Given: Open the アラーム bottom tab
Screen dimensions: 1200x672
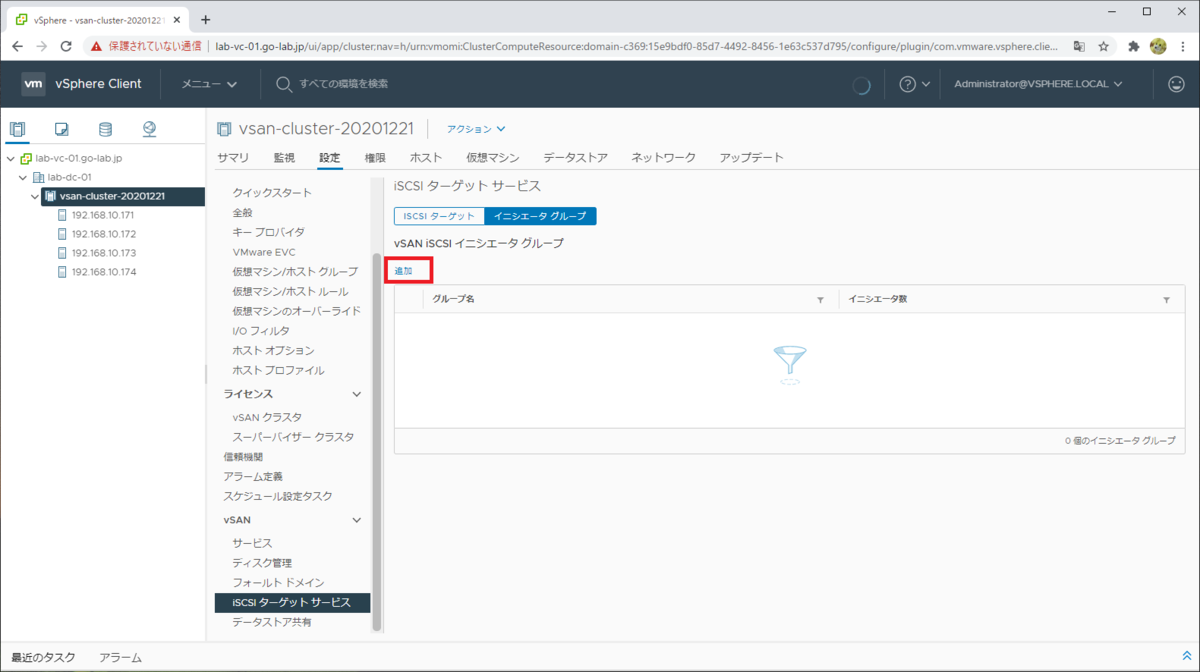Looking at the screenshot, I should click(x=120, y=657).
